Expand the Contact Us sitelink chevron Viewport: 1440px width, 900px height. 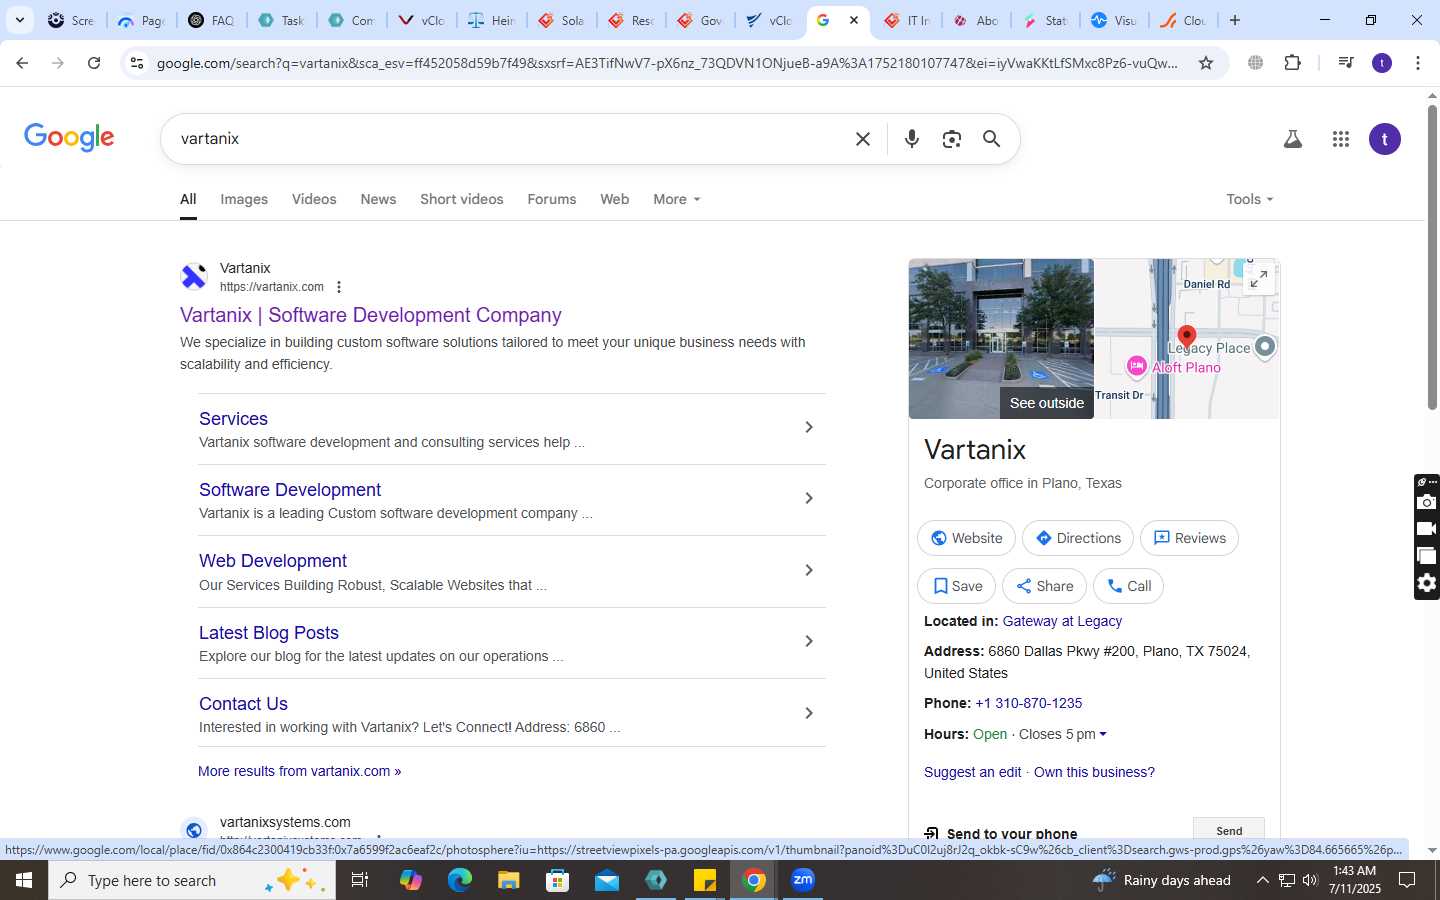coord(809,713)
